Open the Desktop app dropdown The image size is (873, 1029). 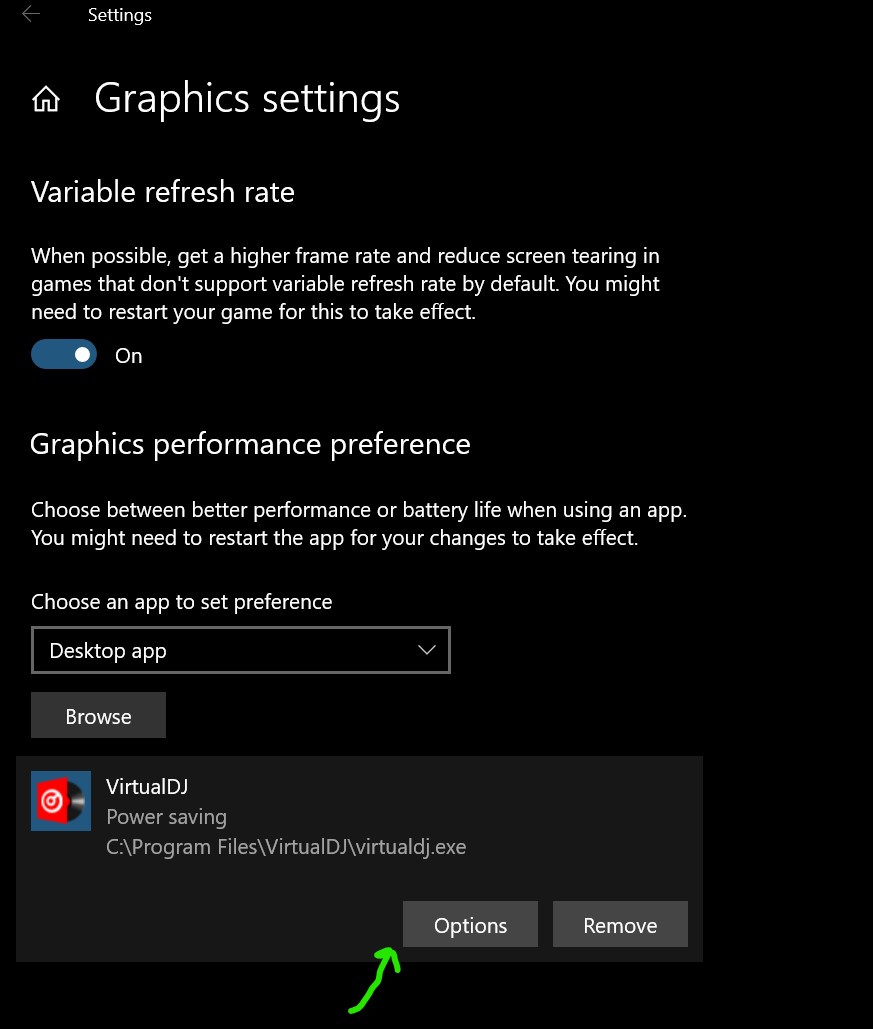(x=241, y=650)
